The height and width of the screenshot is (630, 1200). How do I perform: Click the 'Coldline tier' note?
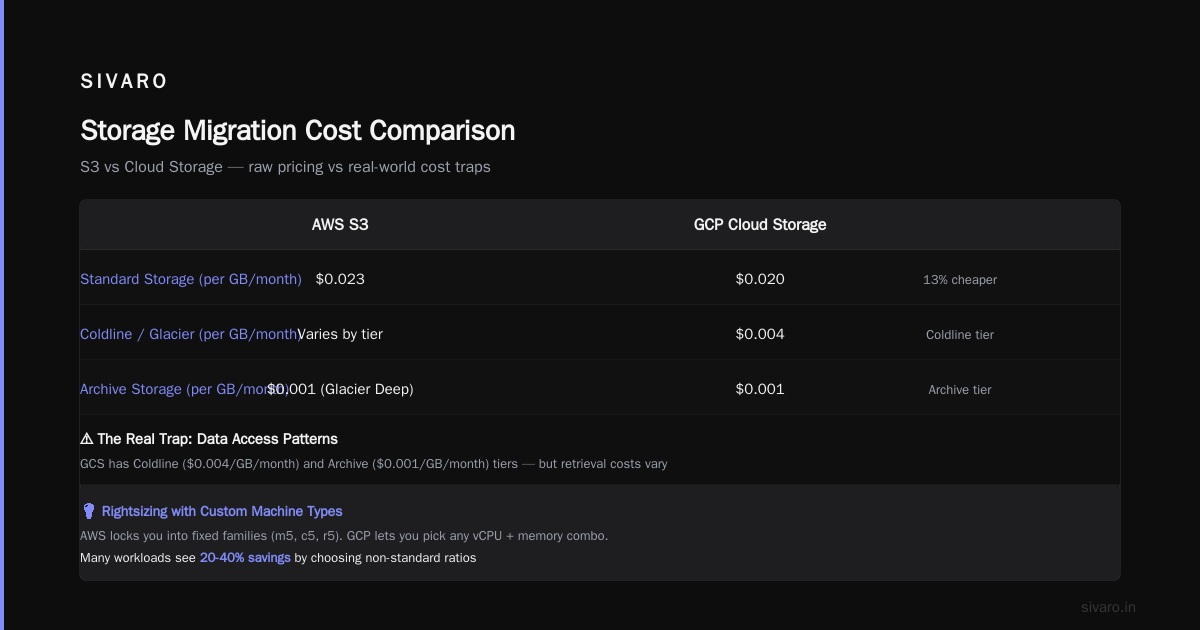[x=960, y=335]
